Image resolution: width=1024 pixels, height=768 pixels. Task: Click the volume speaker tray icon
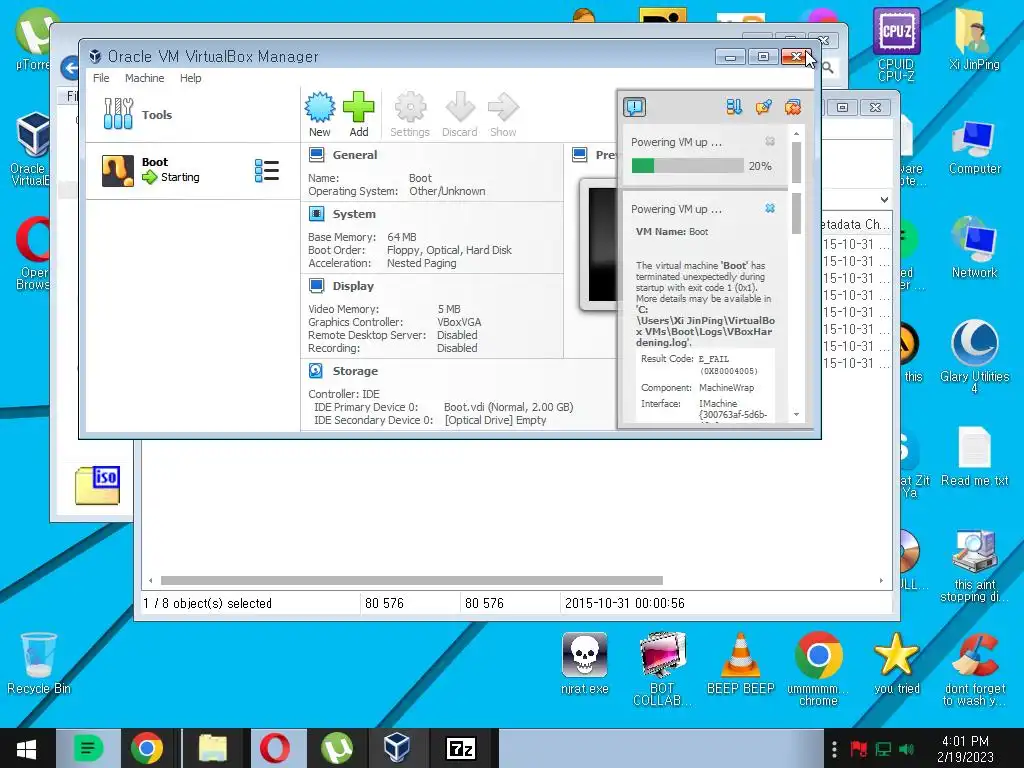[906, 749]
